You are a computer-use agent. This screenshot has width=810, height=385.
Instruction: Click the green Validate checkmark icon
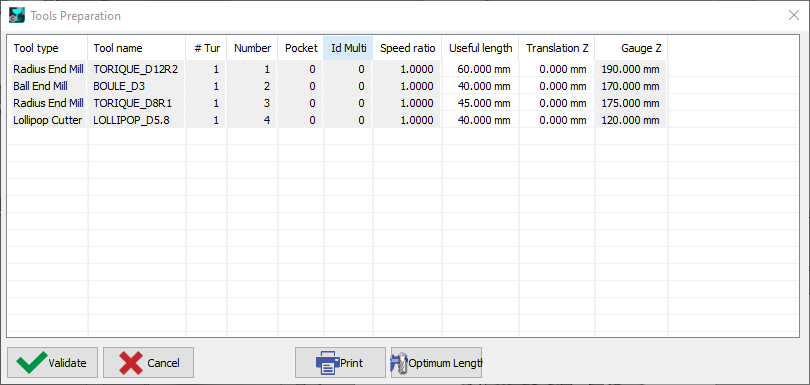pyautogui.click(x=30, y=363)
